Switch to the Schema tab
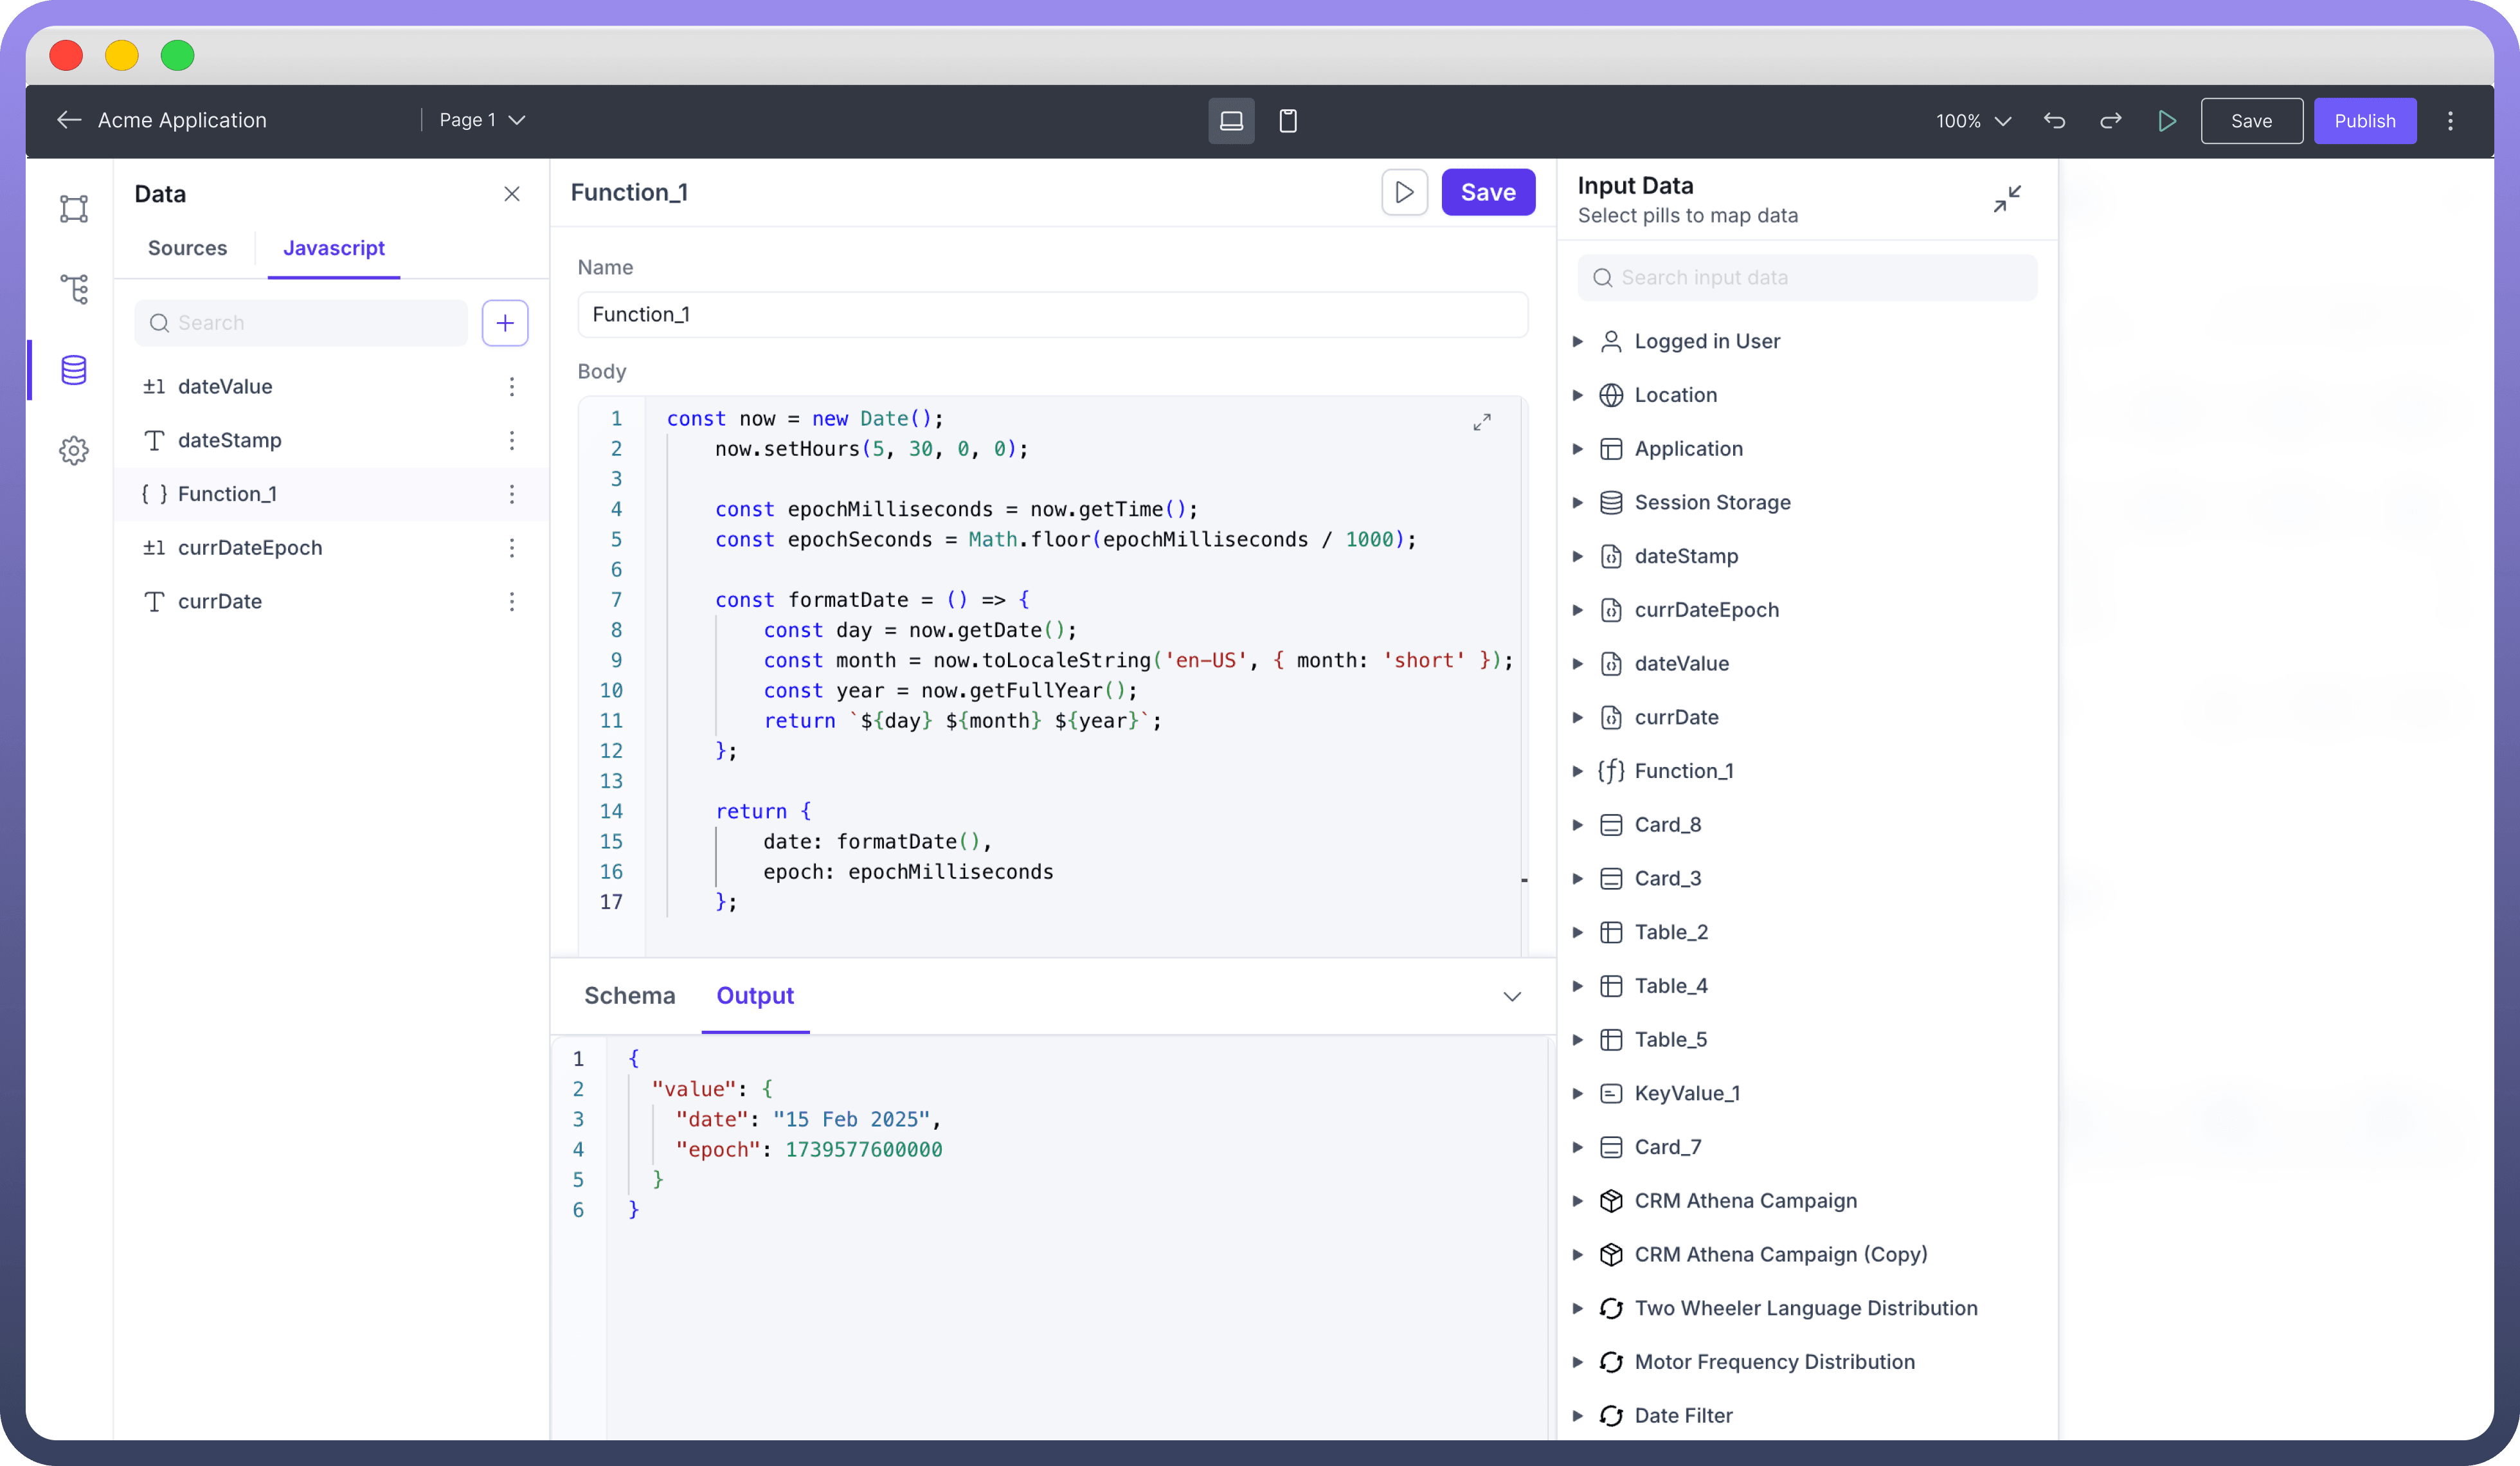Viewport: 2520px width, 1466px height. (x=629, y=996)
